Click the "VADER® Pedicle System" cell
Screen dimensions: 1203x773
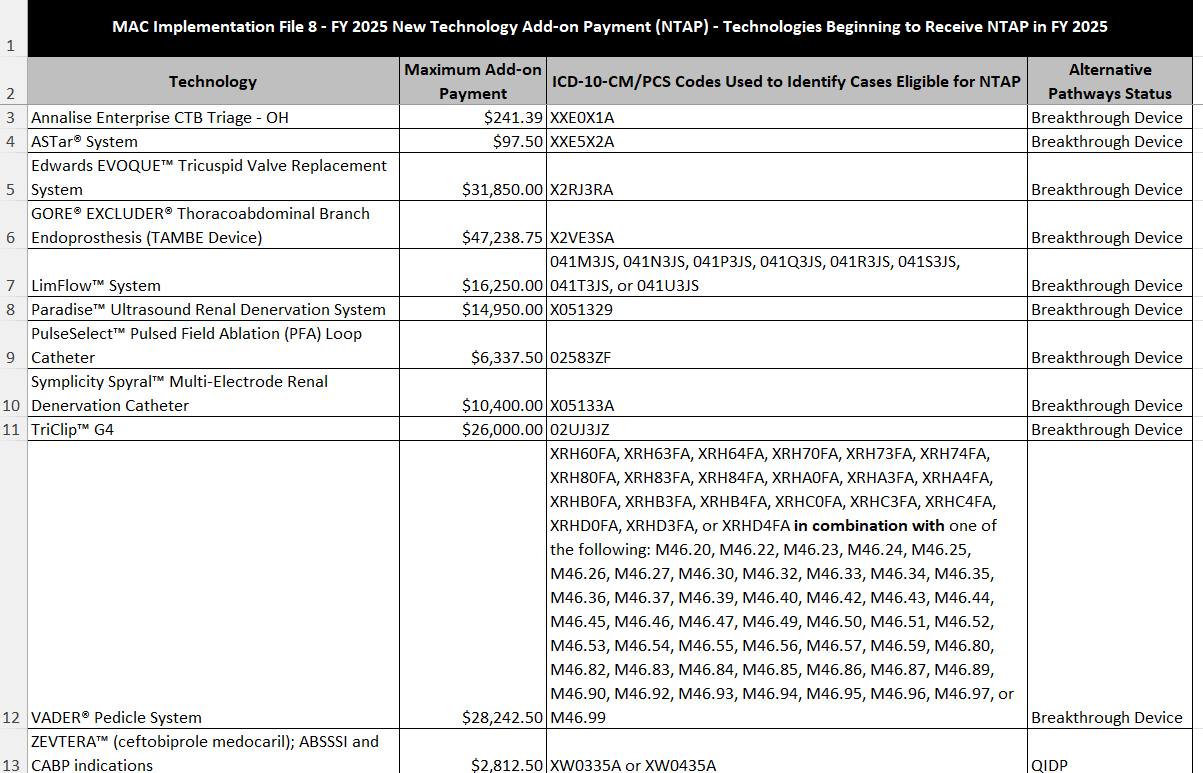[x=213, y=585]
